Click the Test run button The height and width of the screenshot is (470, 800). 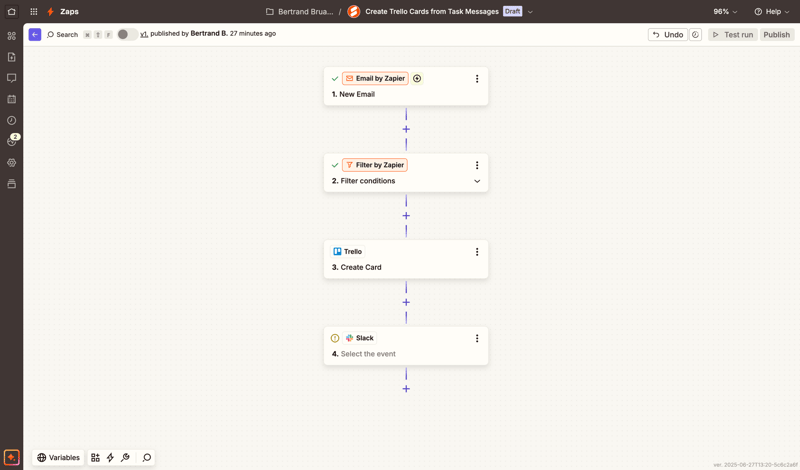(733, 34)
